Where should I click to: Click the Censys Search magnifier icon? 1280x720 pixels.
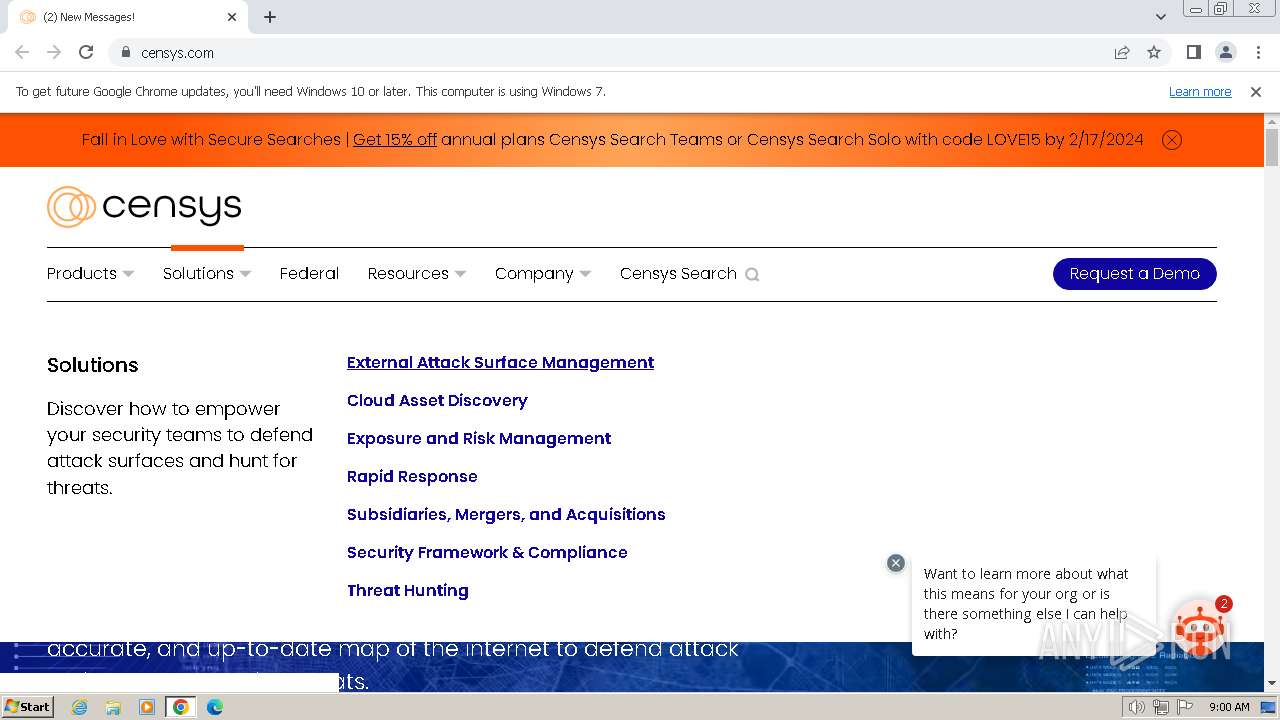752,274
